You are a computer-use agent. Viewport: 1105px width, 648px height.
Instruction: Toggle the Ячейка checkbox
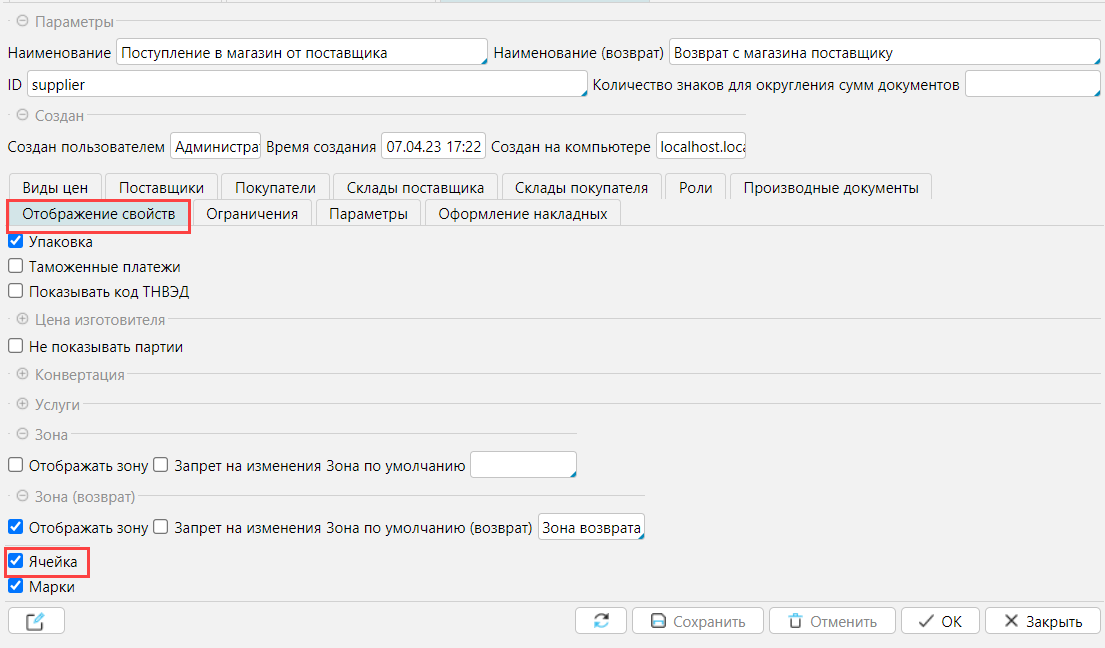[x=16, y=562]
